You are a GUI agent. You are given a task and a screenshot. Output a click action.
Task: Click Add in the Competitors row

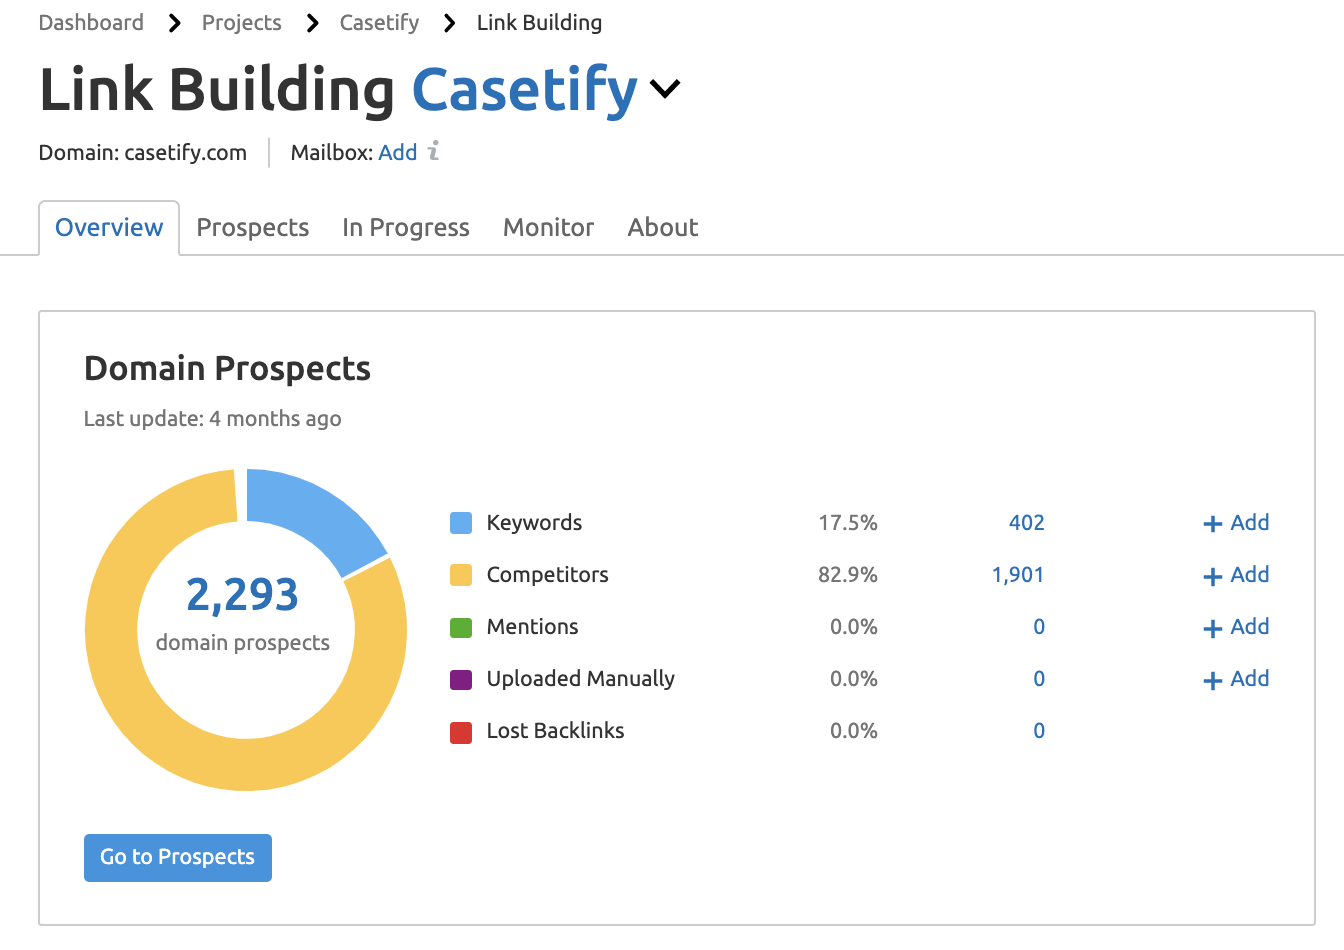pyautogui.click(x=1236, y=575)
